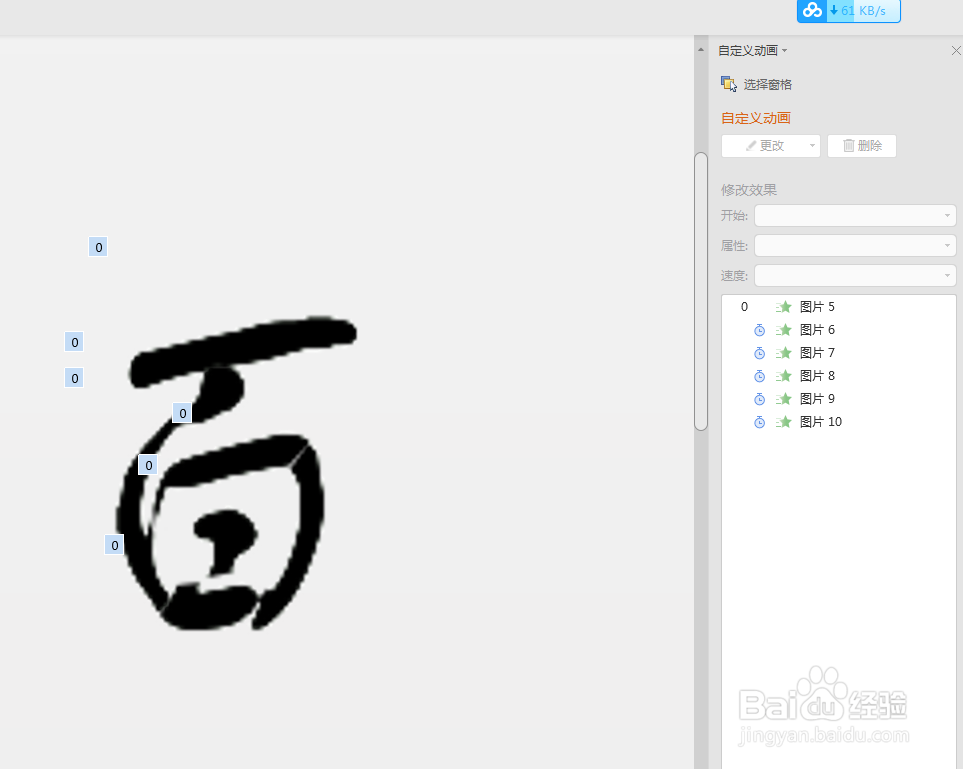Screen dimensions: 963x769
Task: Open 选择窗格 selection pane
Action: point(767,85)
